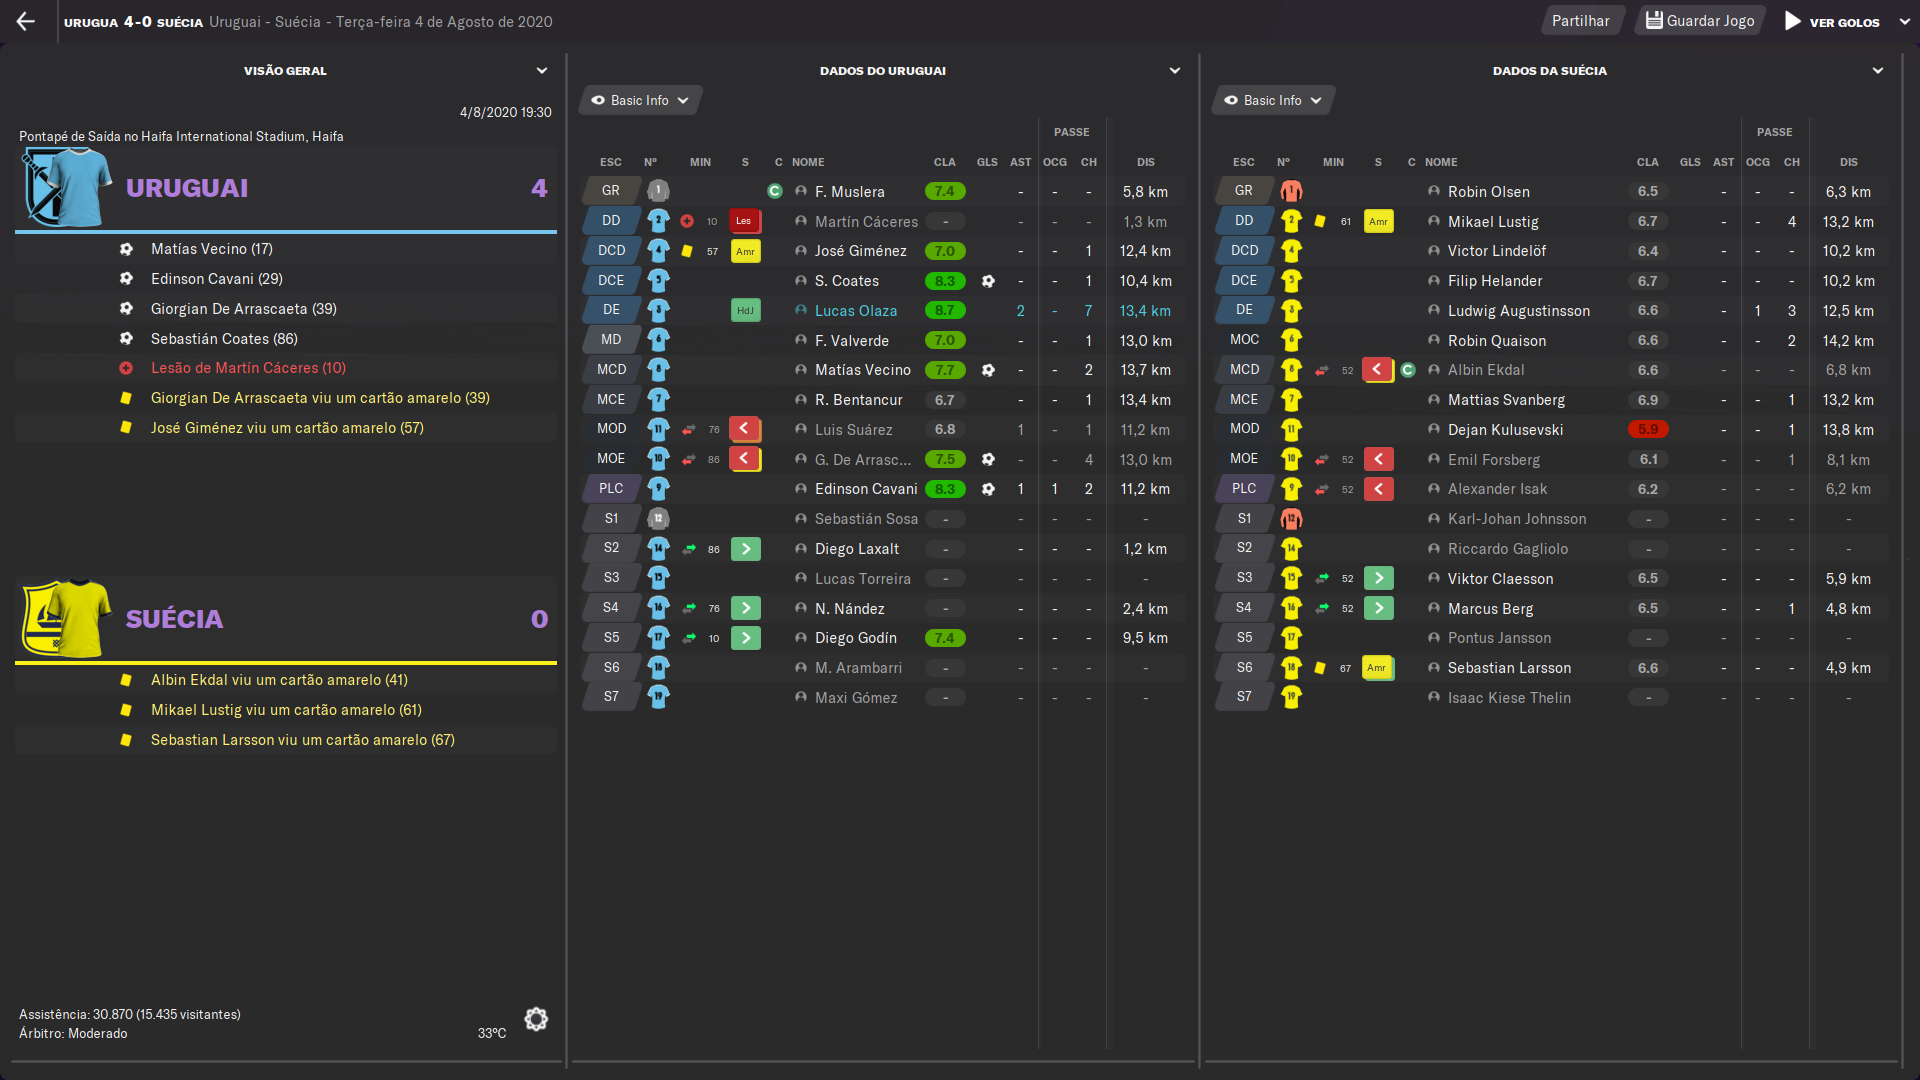Click Sebastián Coates (86) goal event
Image resolution: width=1920 pixels, height=1080 pixels.
pos(286,339)
